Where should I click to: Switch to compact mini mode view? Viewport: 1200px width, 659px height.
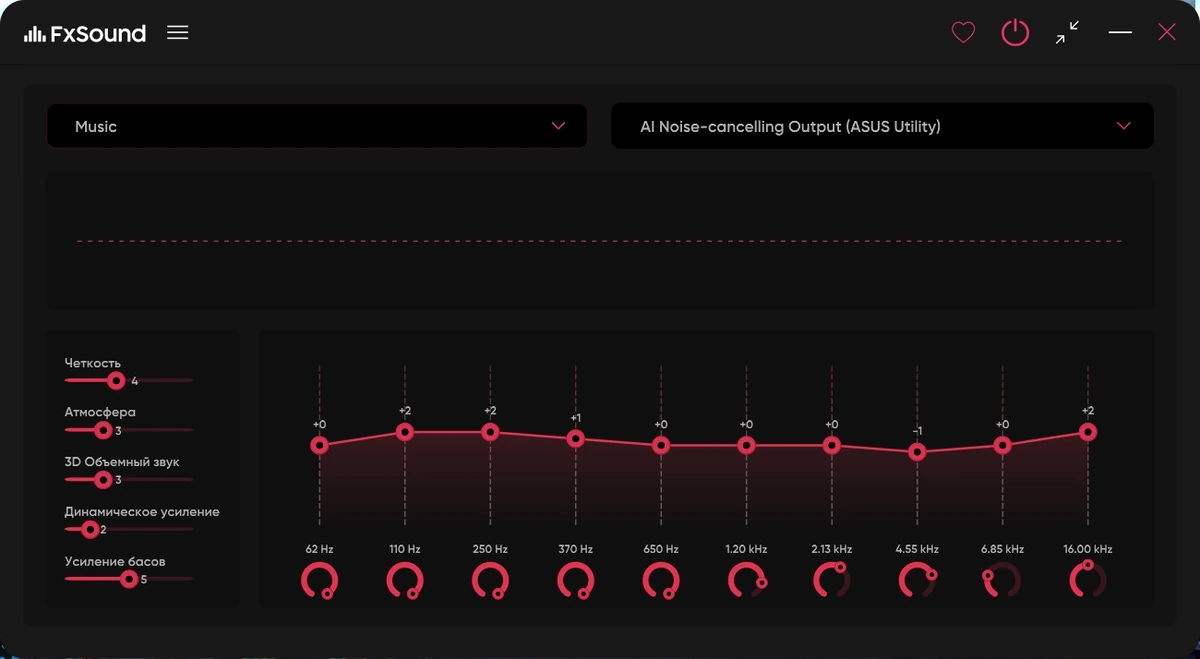tap(1067, 33)
